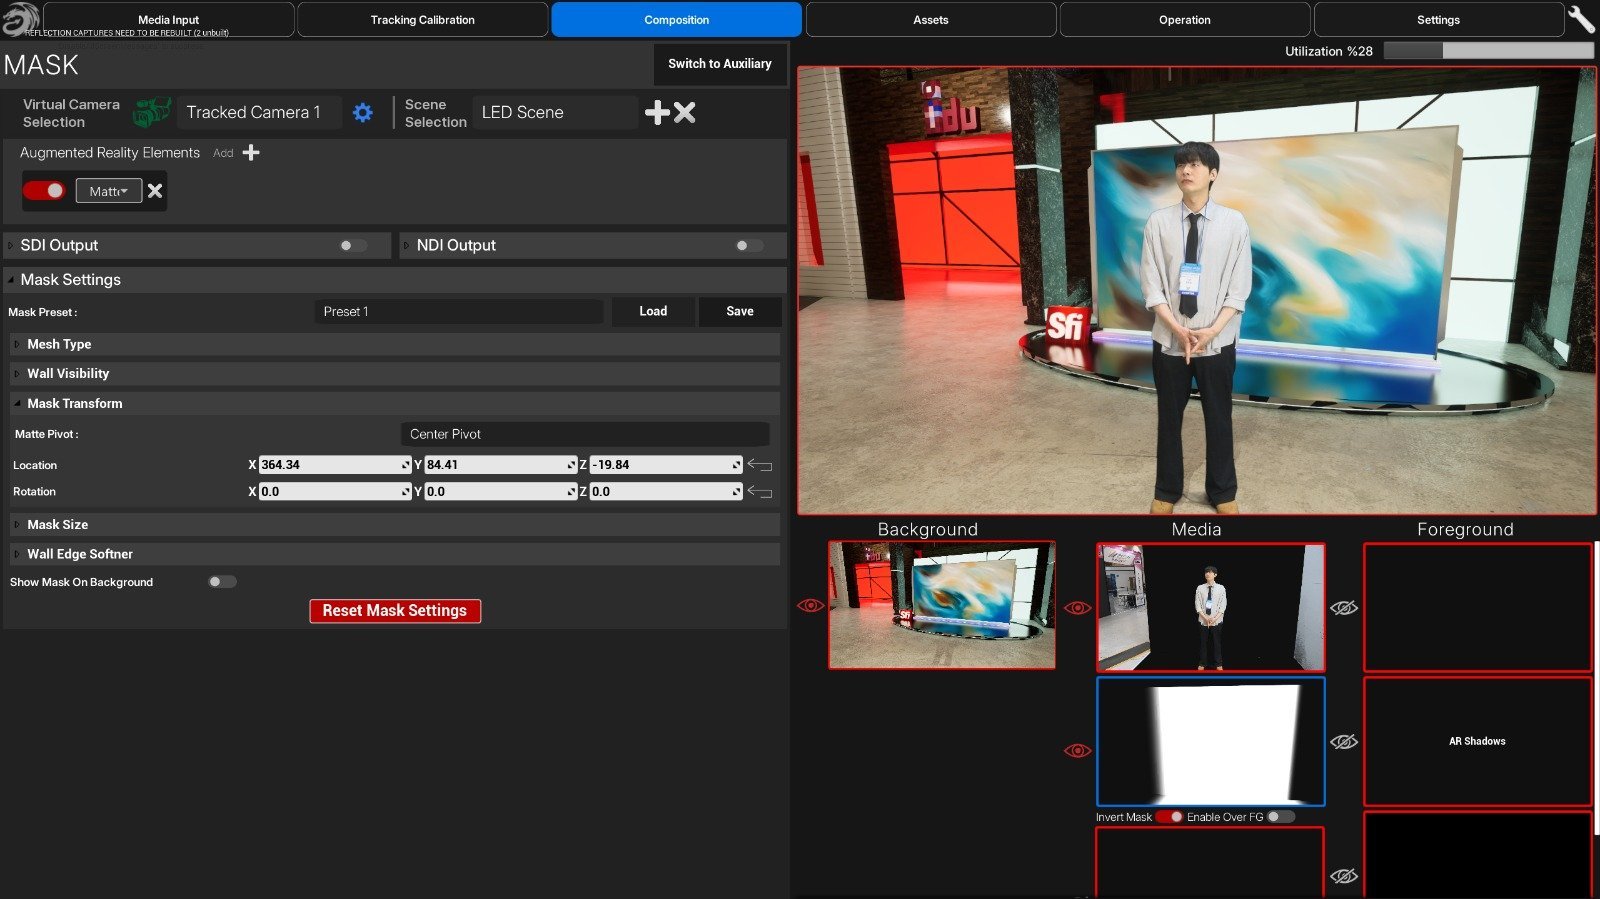This screenshot has height=899, width=1600.
Task: Open the LED Scene selection dropdown
Action: coord(555,112)
